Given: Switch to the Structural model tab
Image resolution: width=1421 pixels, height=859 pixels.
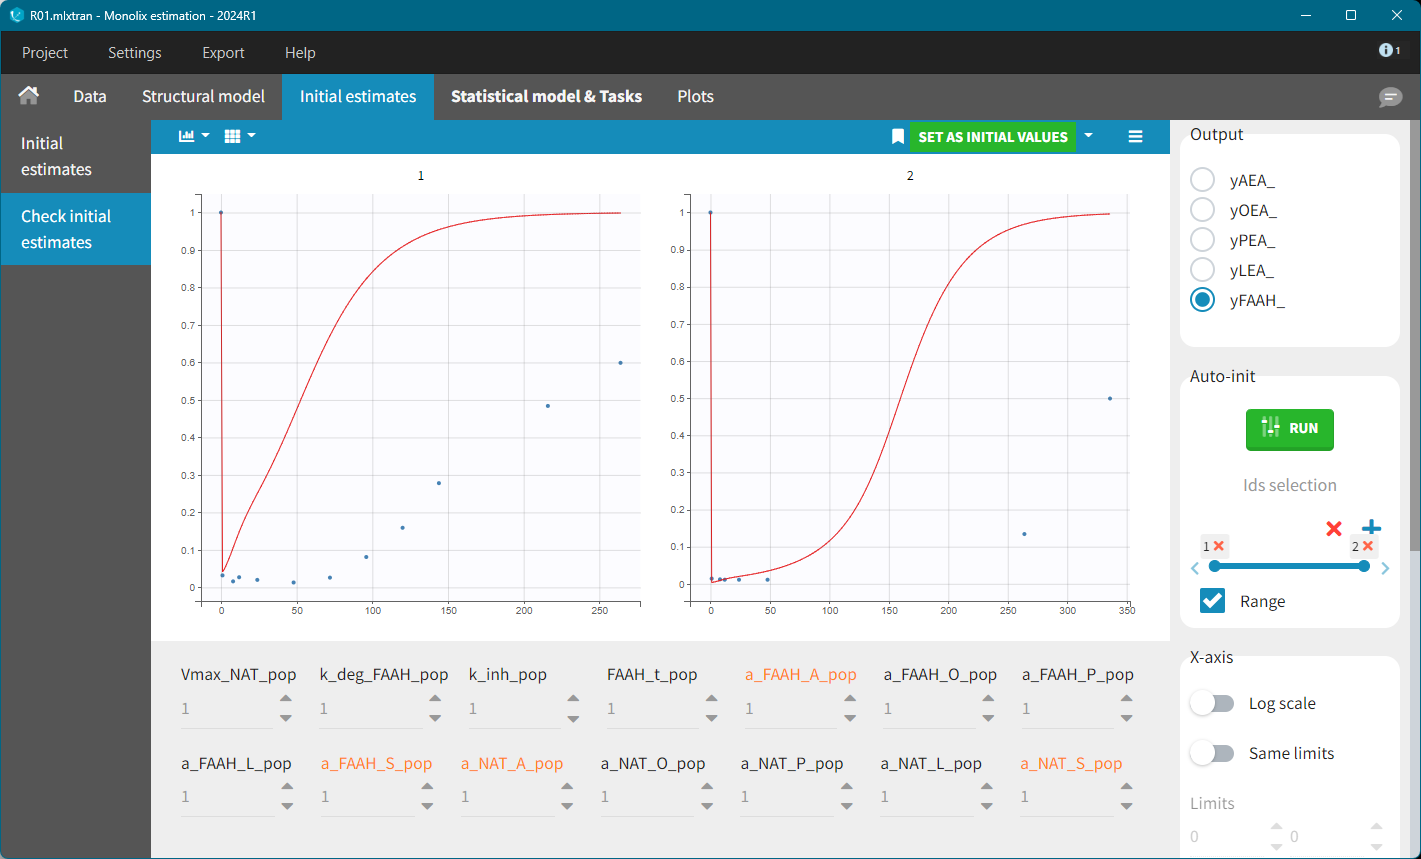Looking at the screenshot, I should point(203,97).
